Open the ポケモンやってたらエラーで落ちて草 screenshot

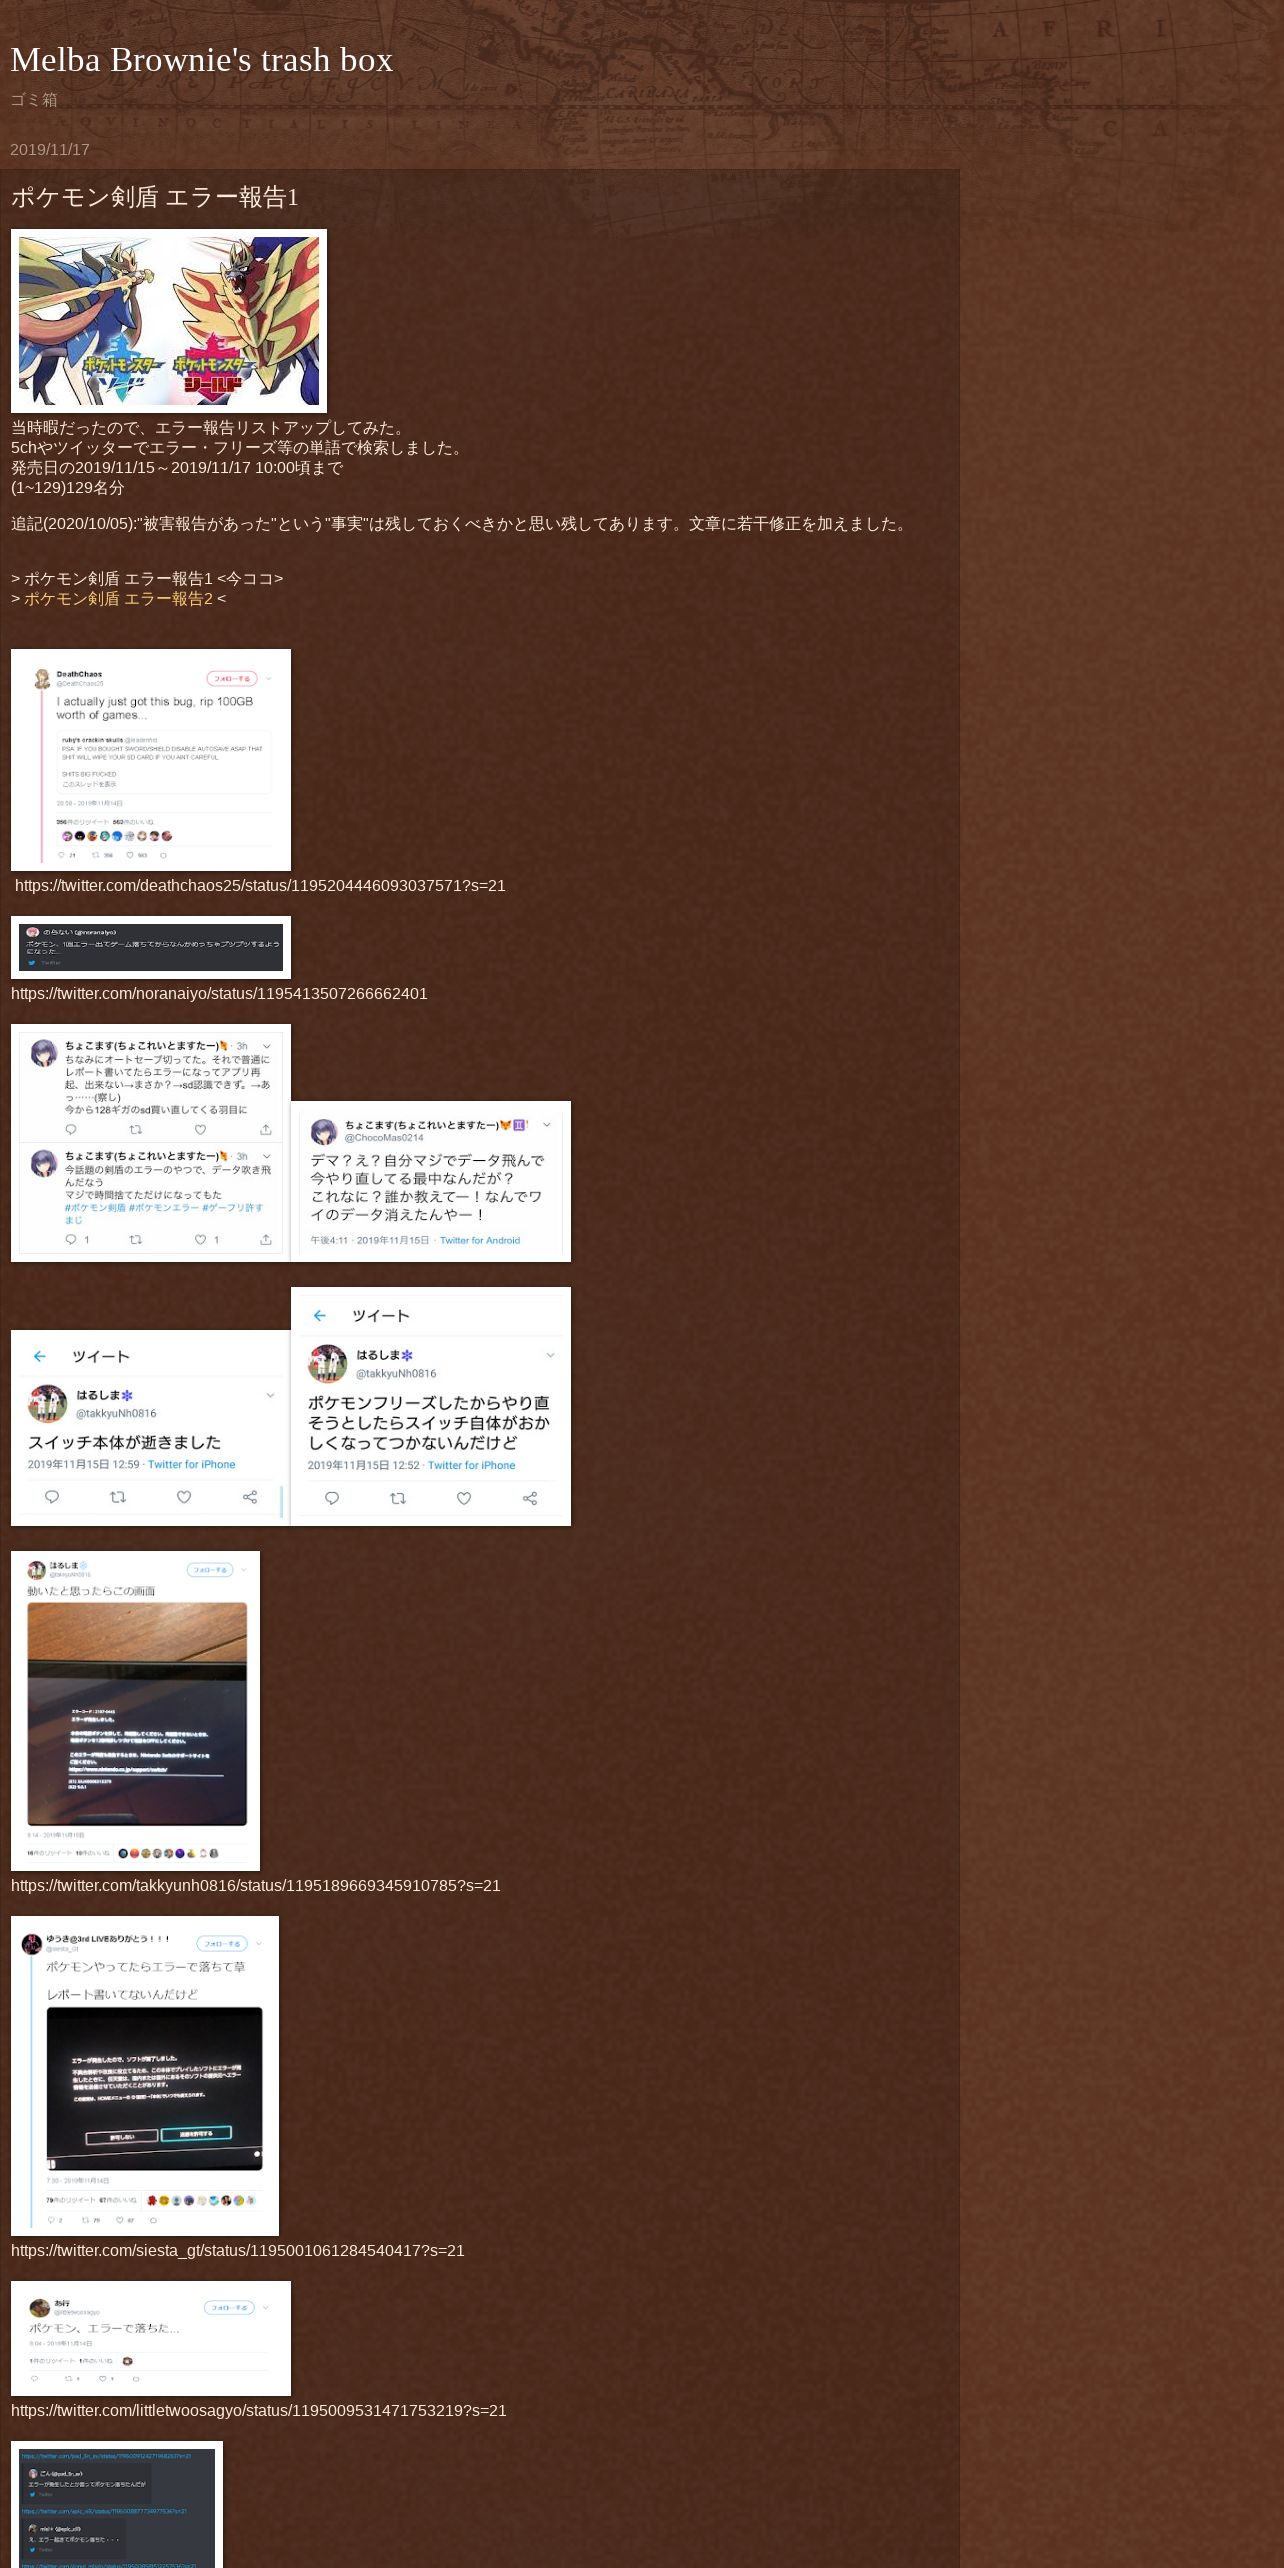tap(145, 2076)
